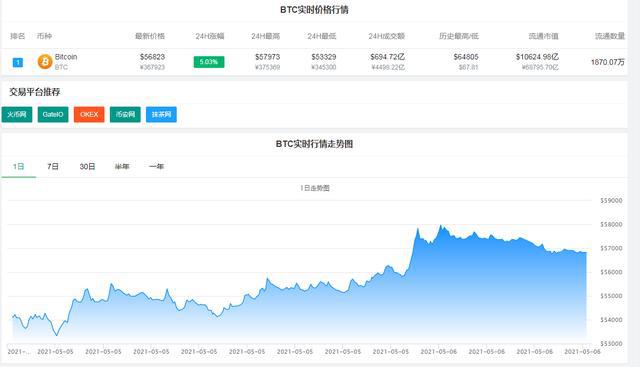Switch to the 30日 chart tab
This screenshot has height=367, width=640.
(x=87, y=167)
